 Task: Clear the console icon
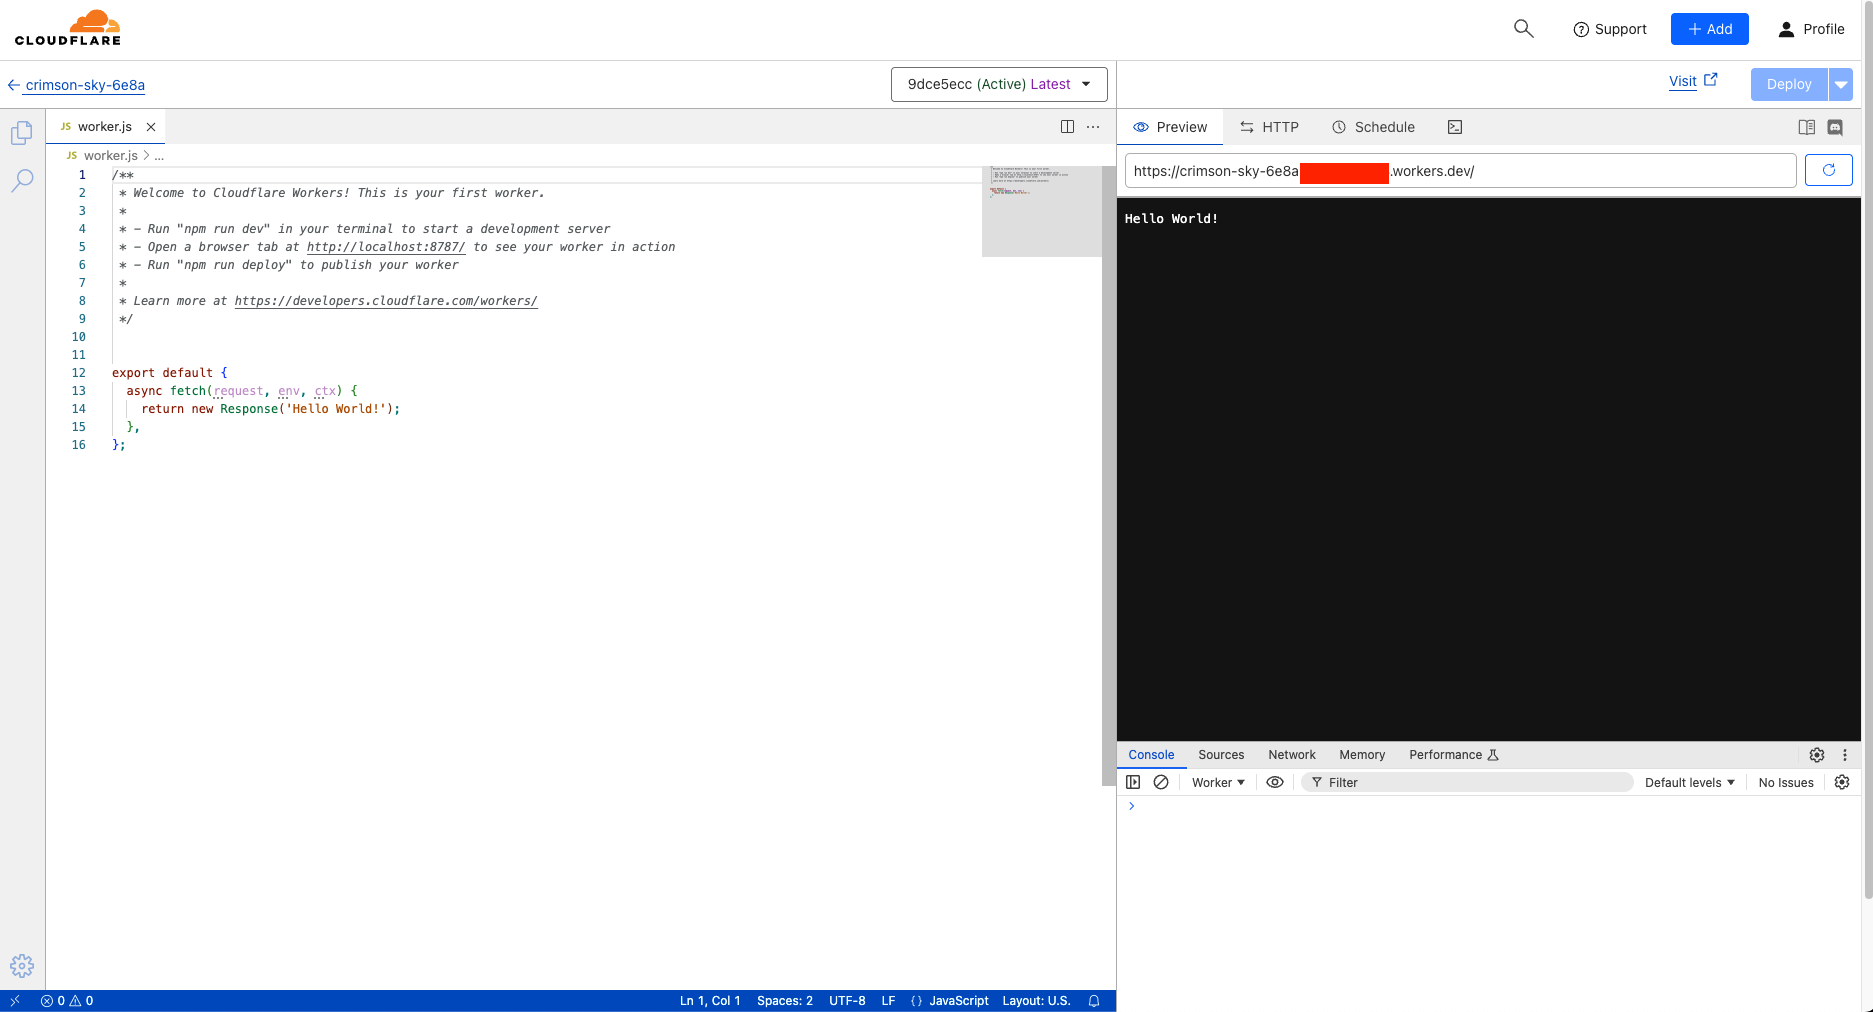1161,783
